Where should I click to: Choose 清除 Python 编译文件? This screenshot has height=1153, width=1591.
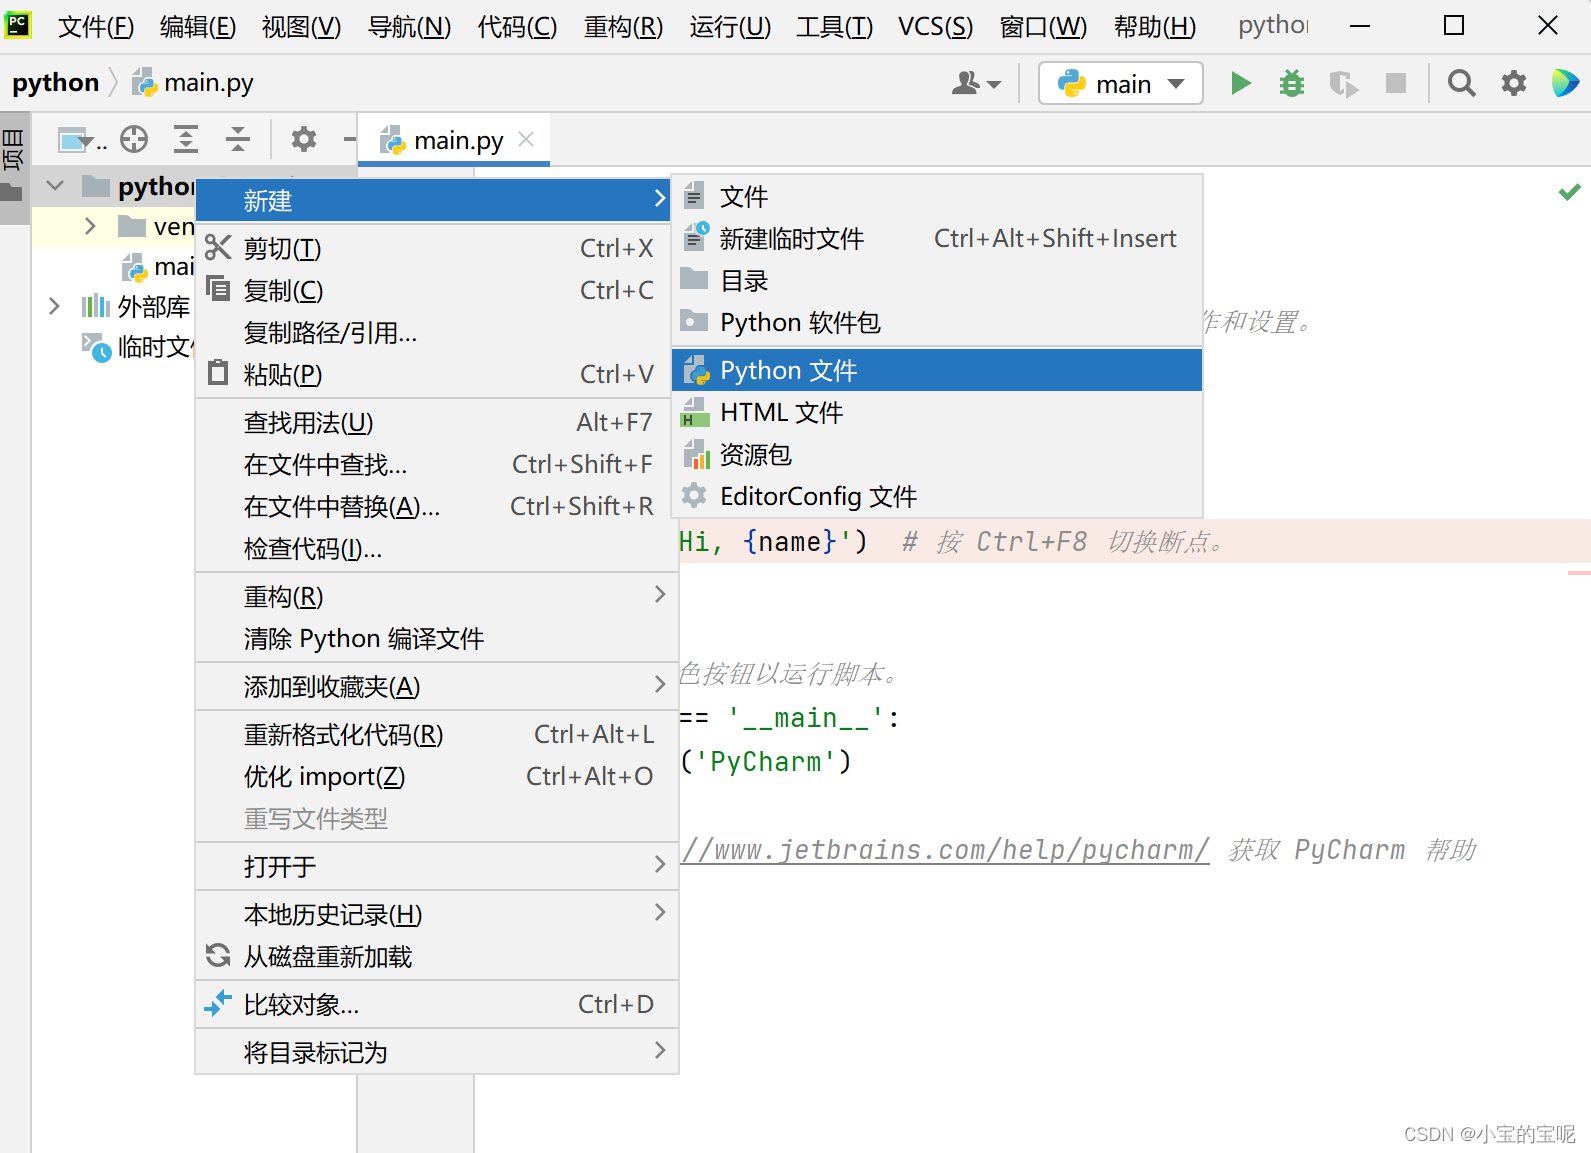click(x=437, y=638)
